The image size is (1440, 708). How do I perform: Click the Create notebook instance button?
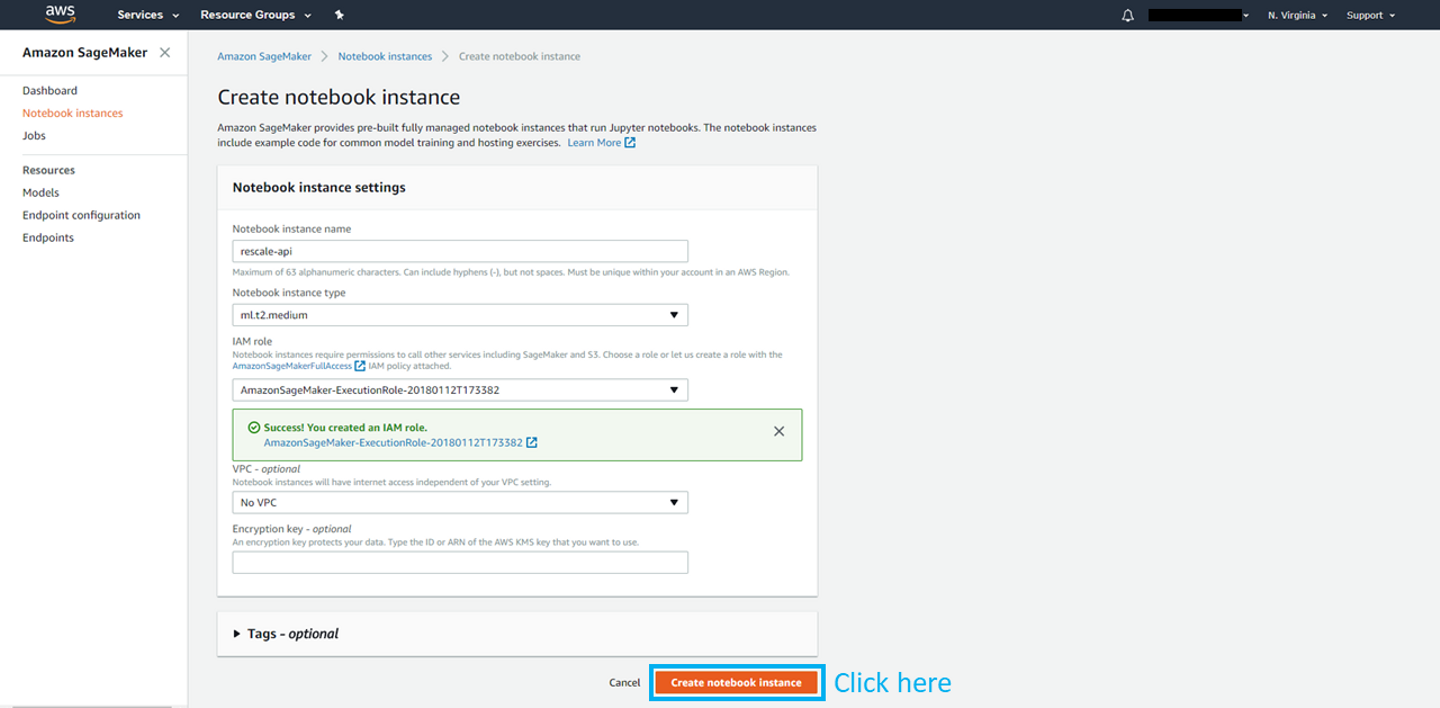pyautogui.click(x=736, y=683)
